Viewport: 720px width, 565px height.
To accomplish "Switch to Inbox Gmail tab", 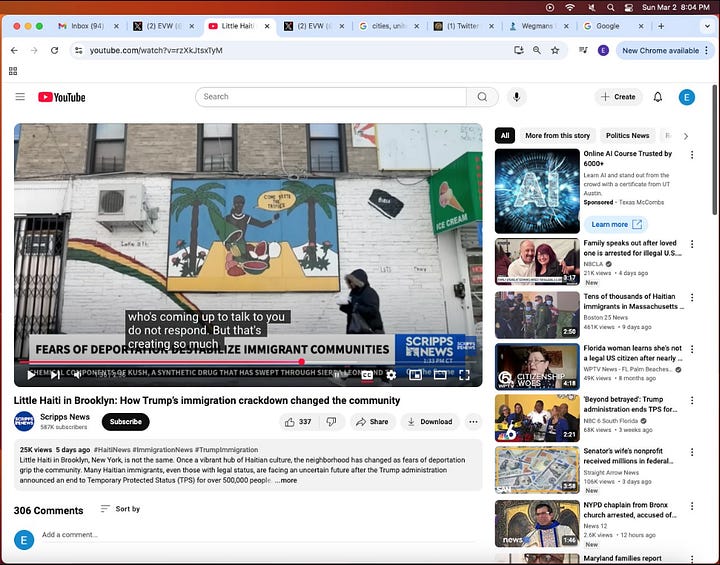I will (x=87, y=26).
